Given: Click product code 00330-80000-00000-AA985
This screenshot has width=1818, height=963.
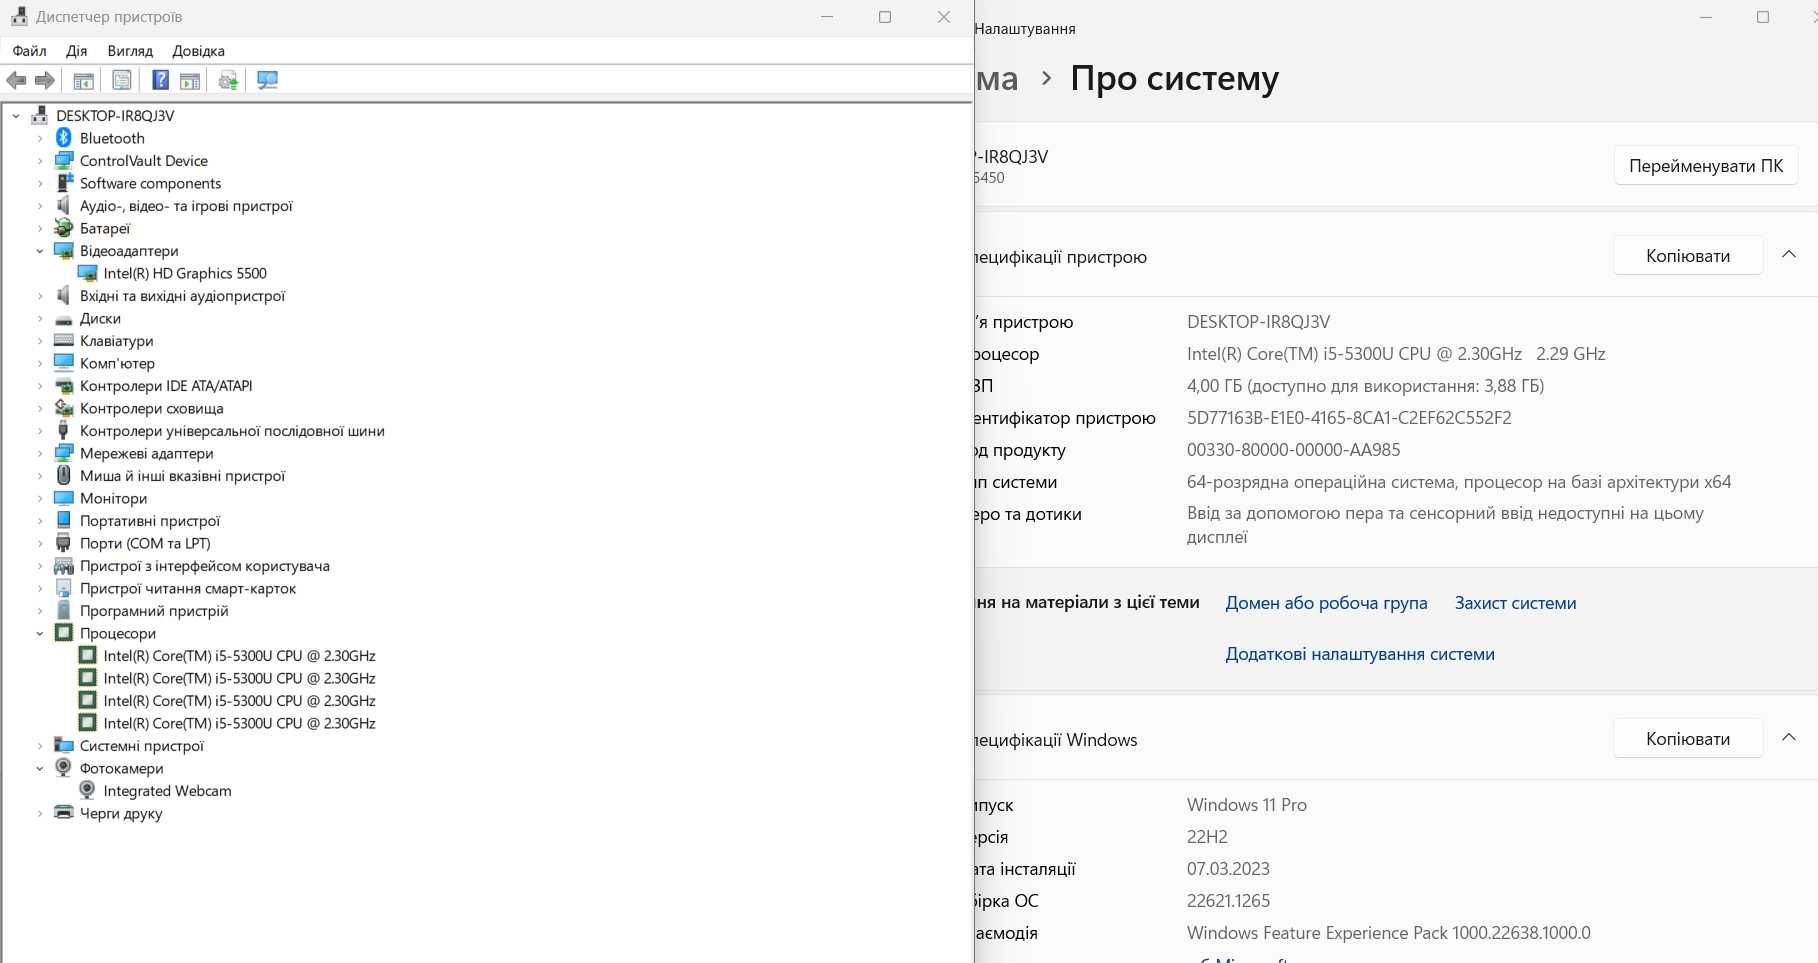Looking at the screenshot, I should [x=1293, y=450].
